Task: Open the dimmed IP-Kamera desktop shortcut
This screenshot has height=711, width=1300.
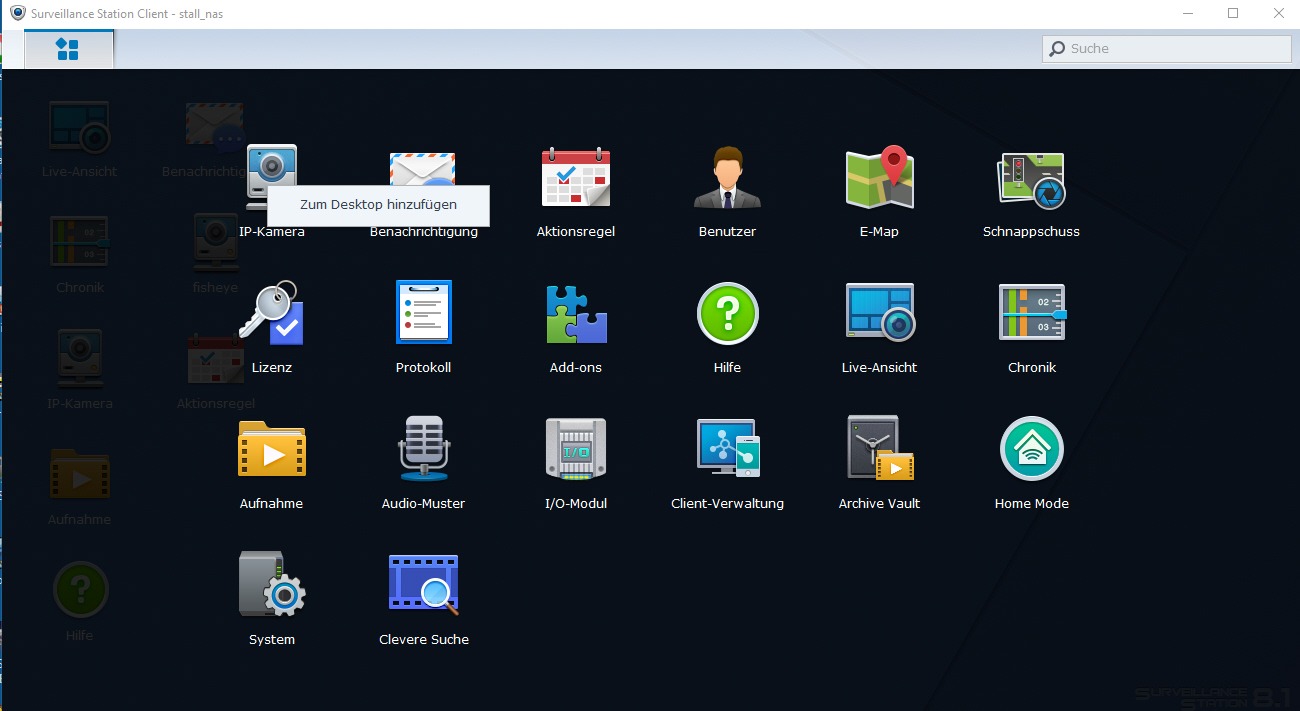Action: point(80,359)
